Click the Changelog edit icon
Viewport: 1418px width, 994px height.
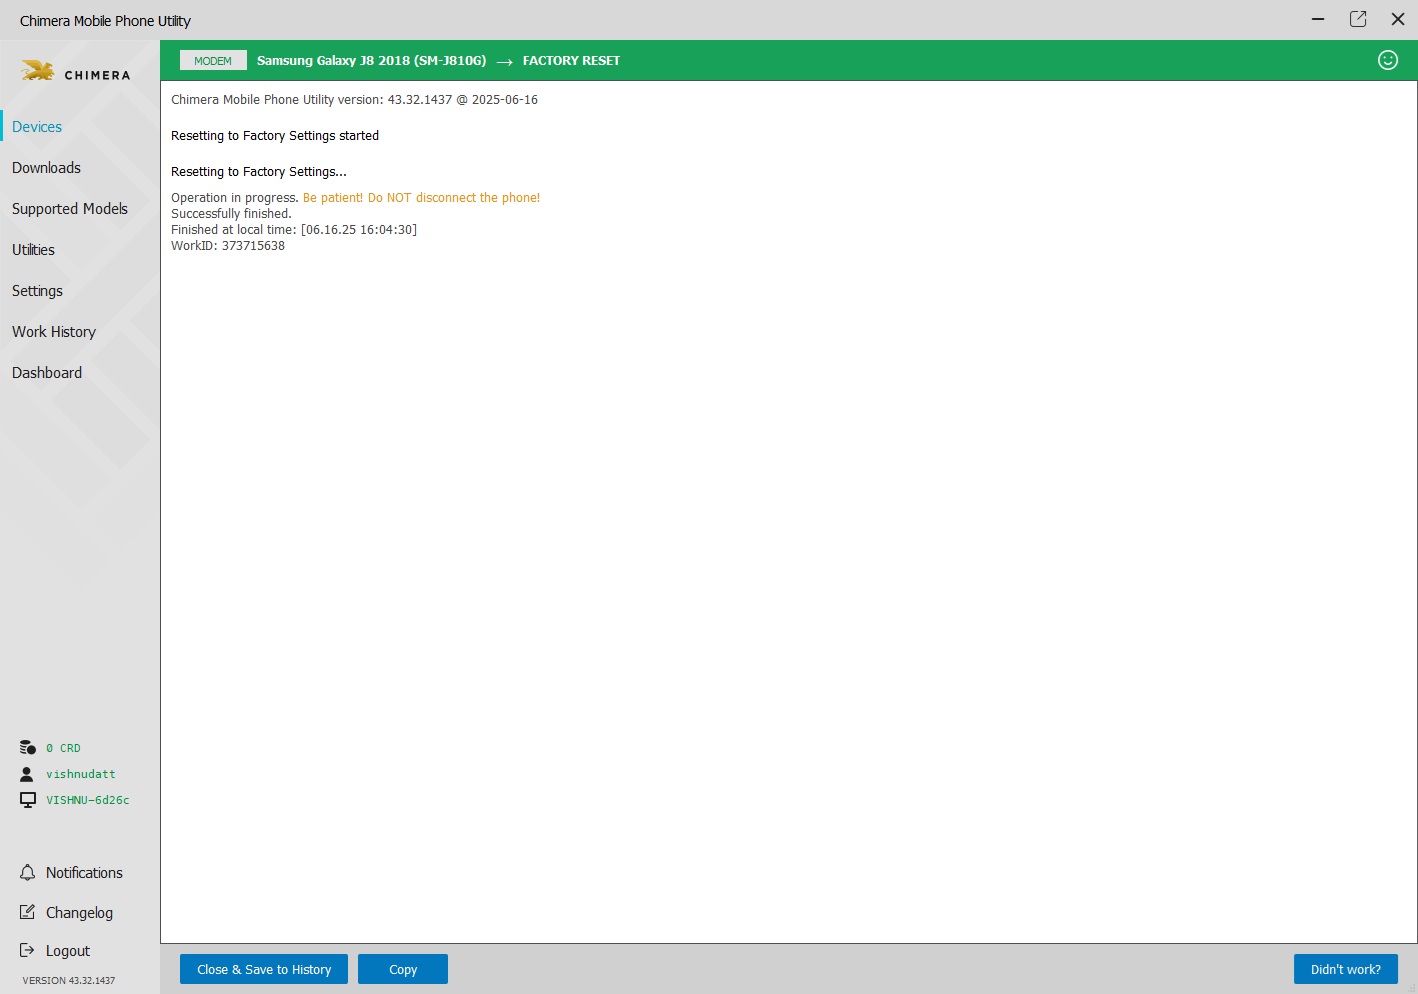pyautogui.click(x=27, y=912)
